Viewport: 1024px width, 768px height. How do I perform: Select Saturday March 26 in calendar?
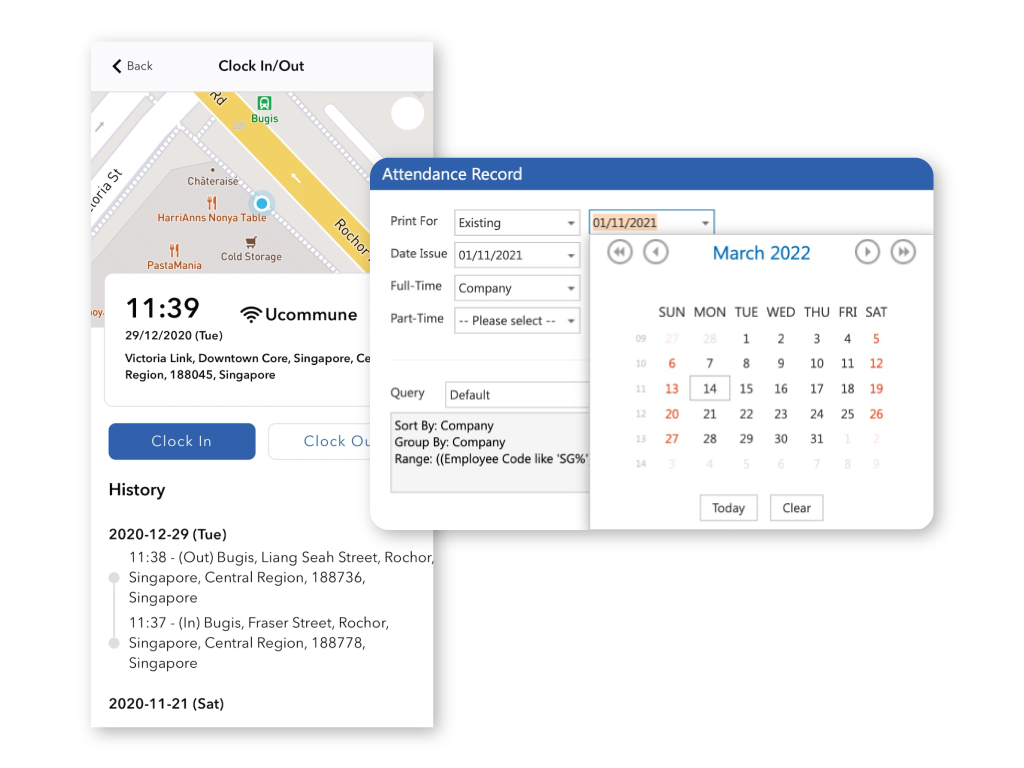tap(876, 414)
